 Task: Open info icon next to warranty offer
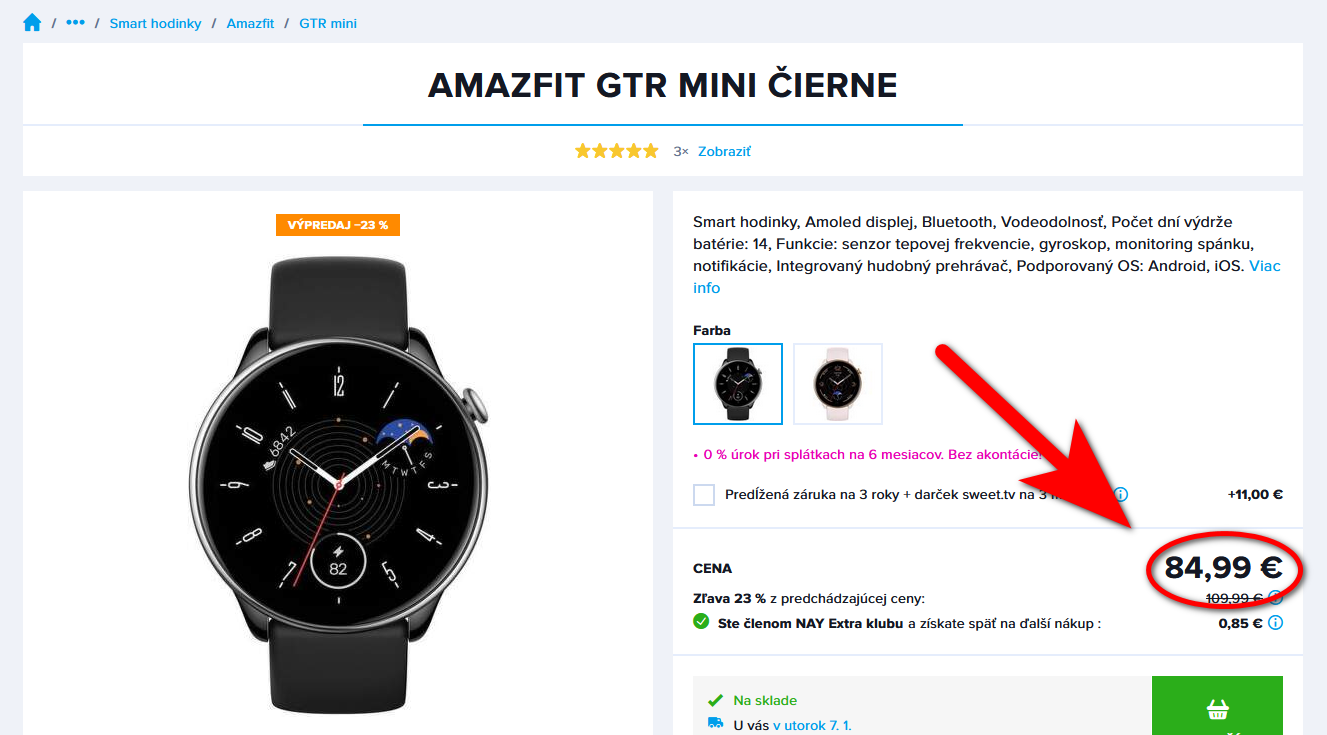(1121, 494)
